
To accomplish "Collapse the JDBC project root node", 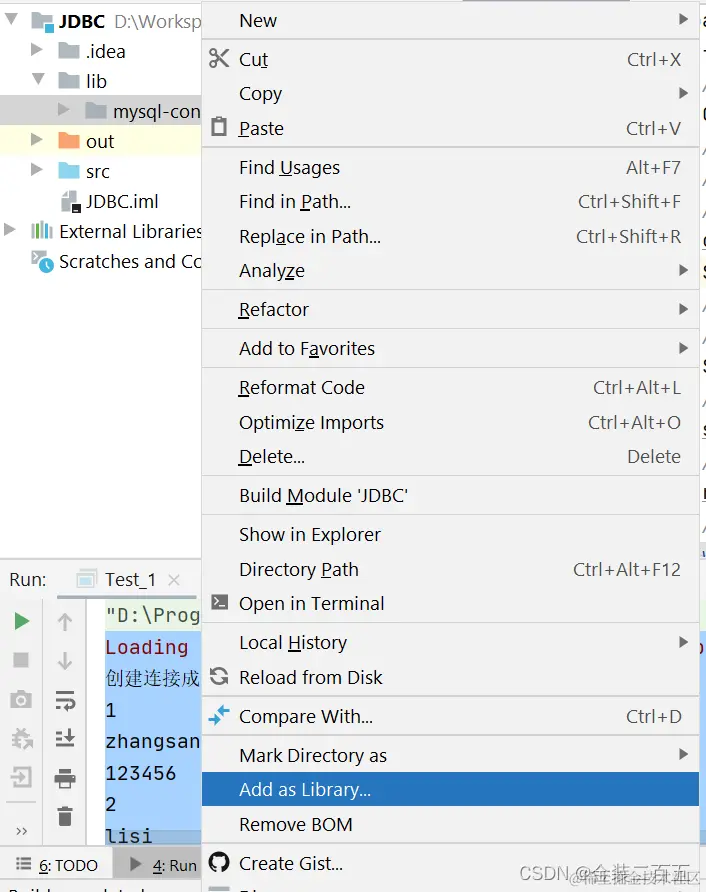I will click(11, 19).
